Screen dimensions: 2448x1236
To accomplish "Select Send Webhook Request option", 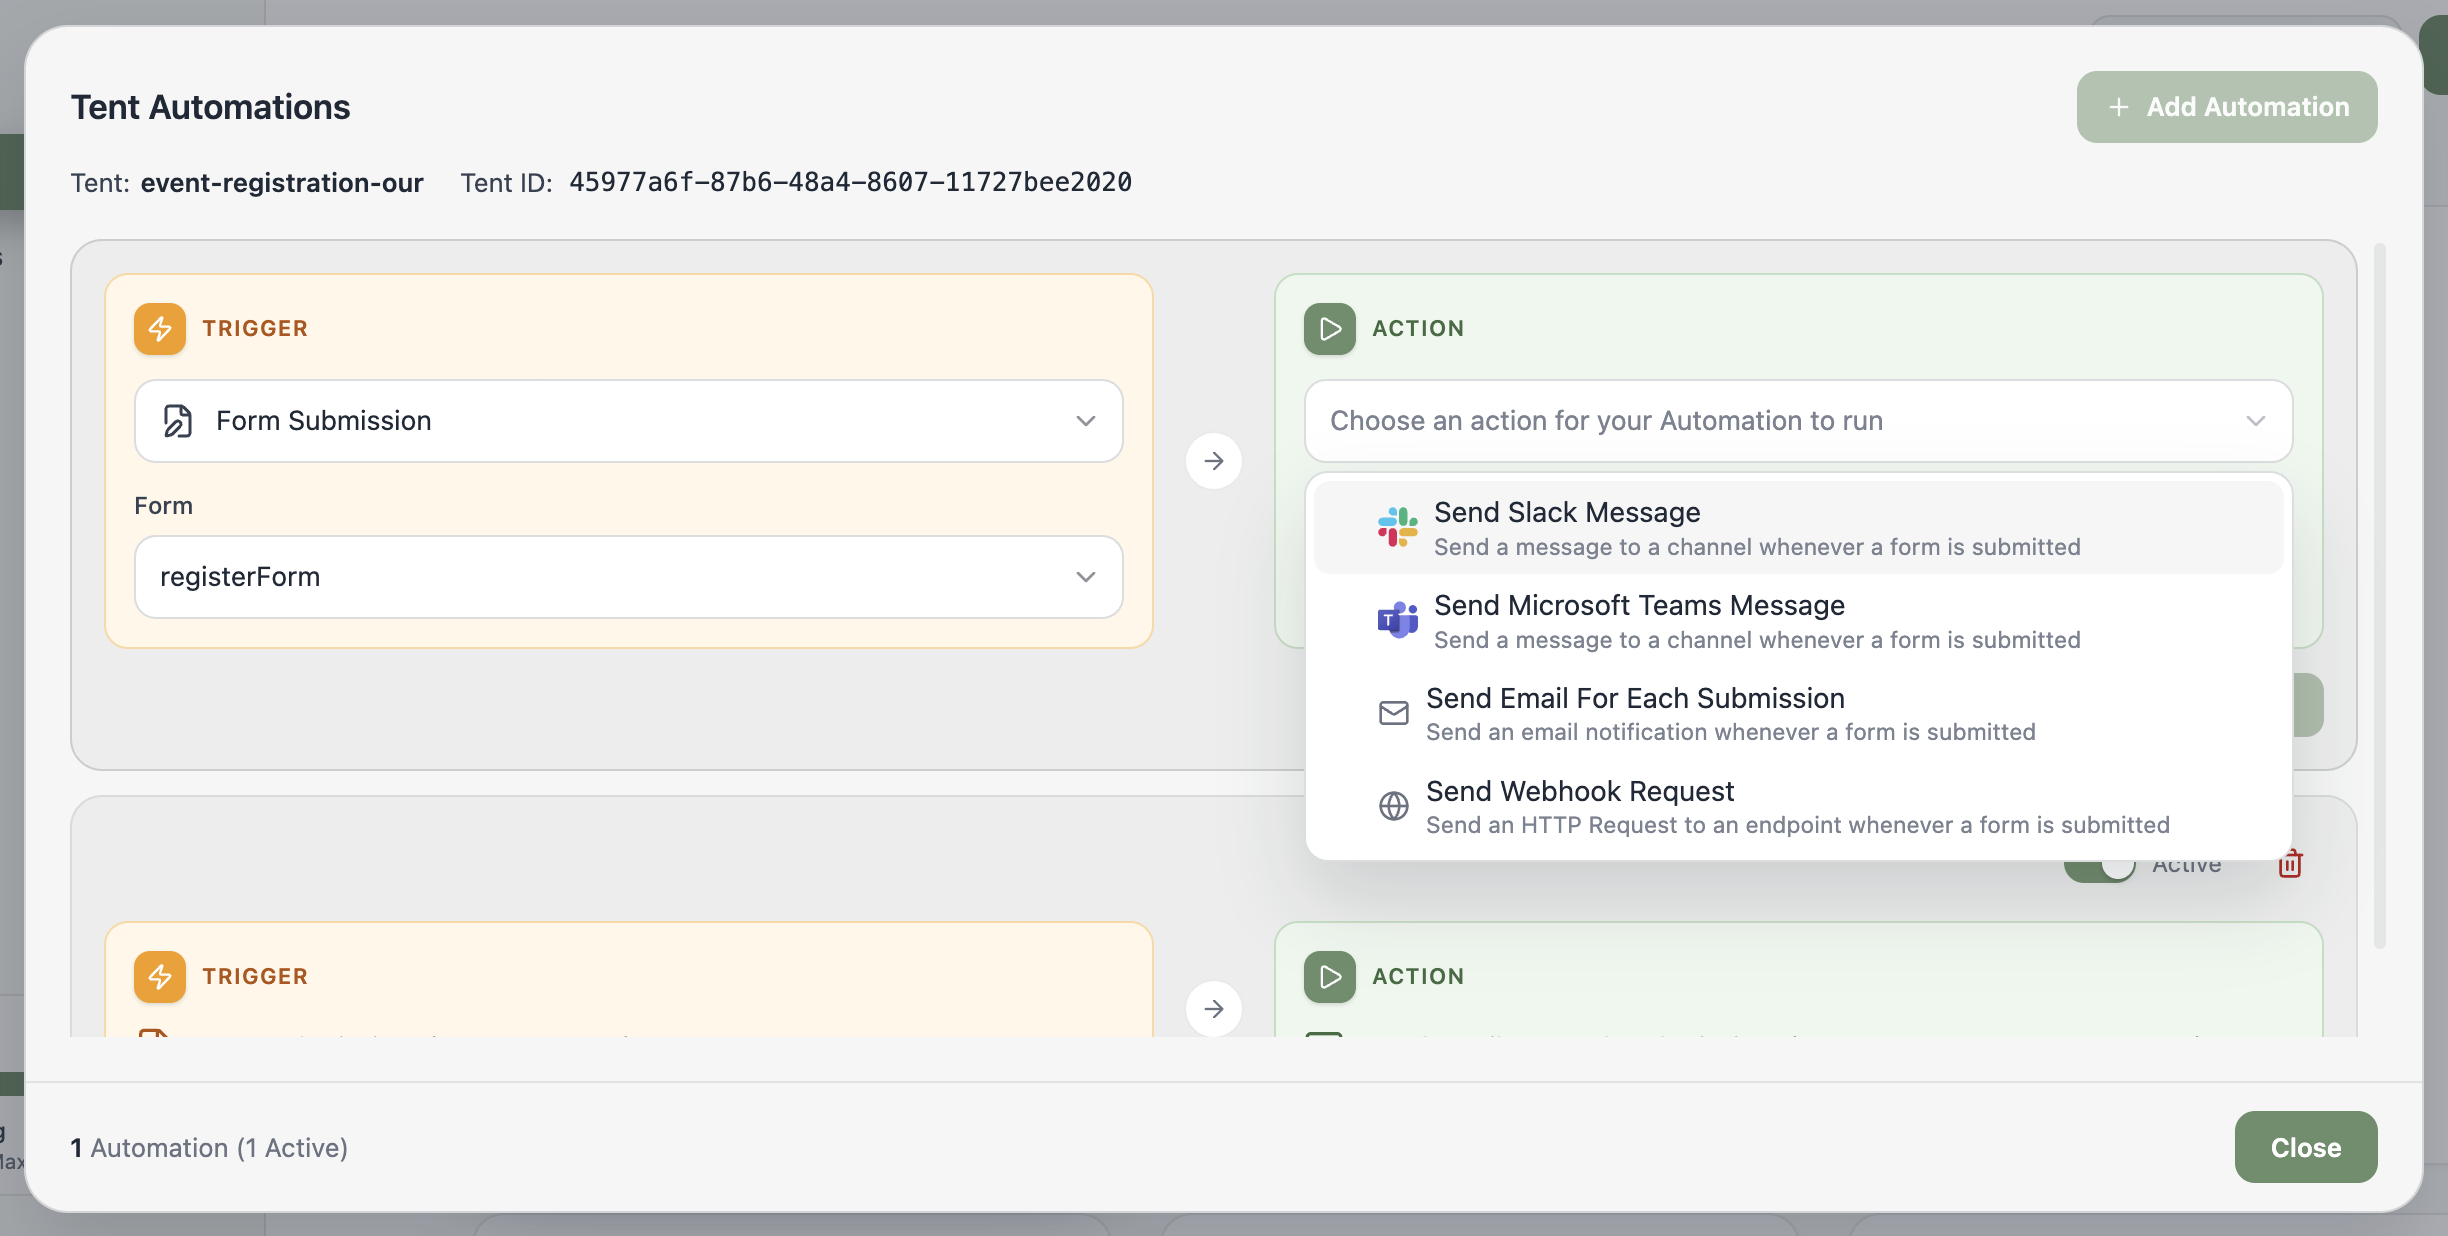I will click(x=1799, y=807).
